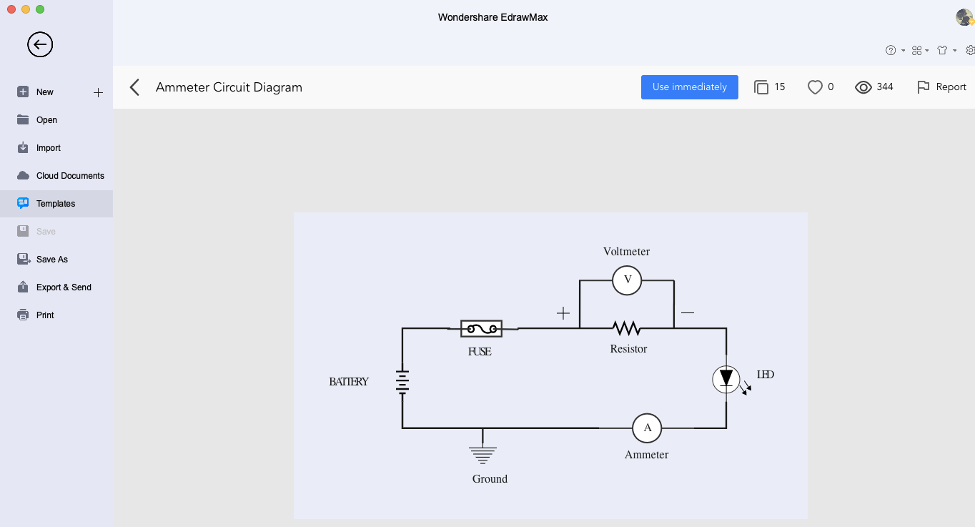Click the circled back arrow icon
The image size is (977, 527).
coord(40,44)
